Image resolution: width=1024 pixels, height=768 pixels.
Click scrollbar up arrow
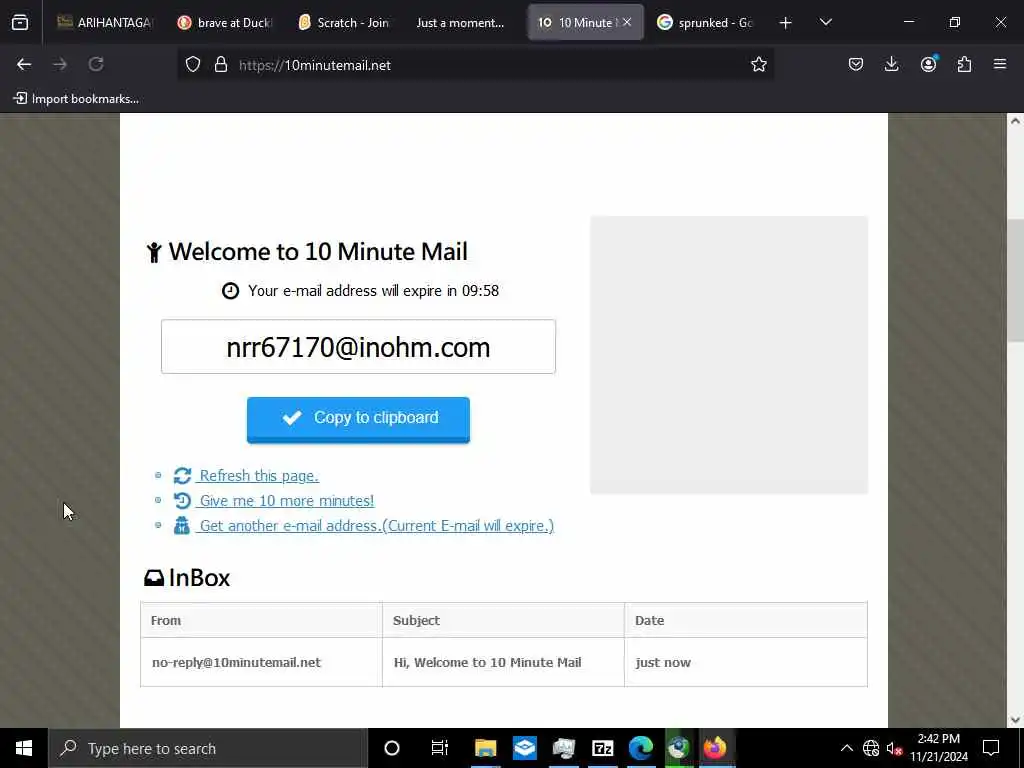[1015, 120]
